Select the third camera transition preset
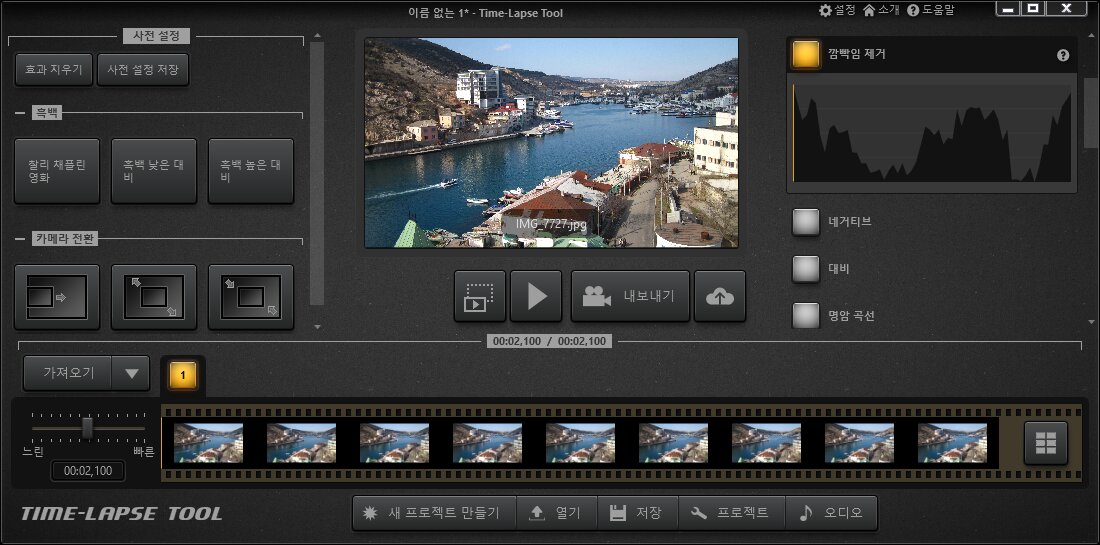This screenshot has height=545, width=1100. (x=250, y=296)
